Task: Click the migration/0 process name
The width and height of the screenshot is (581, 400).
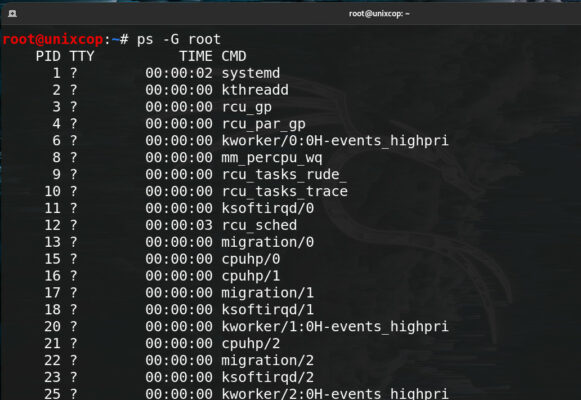Action: pos(268,242)
